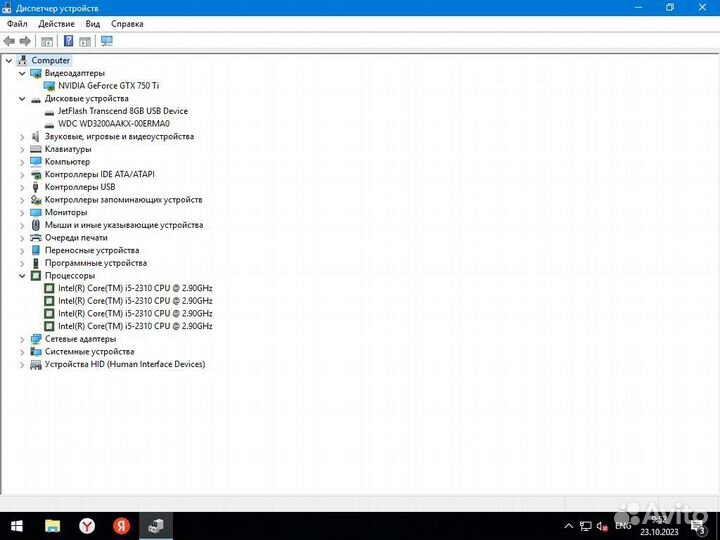Select the Компьютер category label
Viewport: 720px width, 540px height.
(68, 162)
